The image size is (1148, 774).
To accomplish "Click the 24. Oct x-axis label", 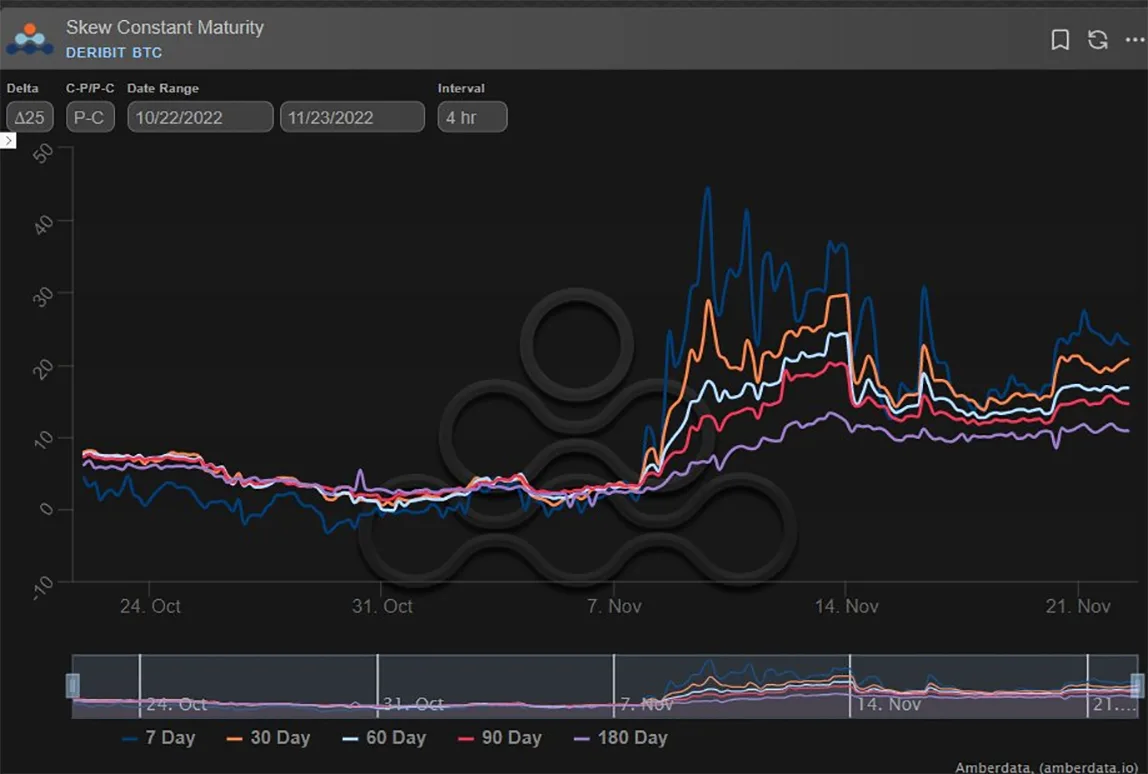I will click(x=149, y=606).
